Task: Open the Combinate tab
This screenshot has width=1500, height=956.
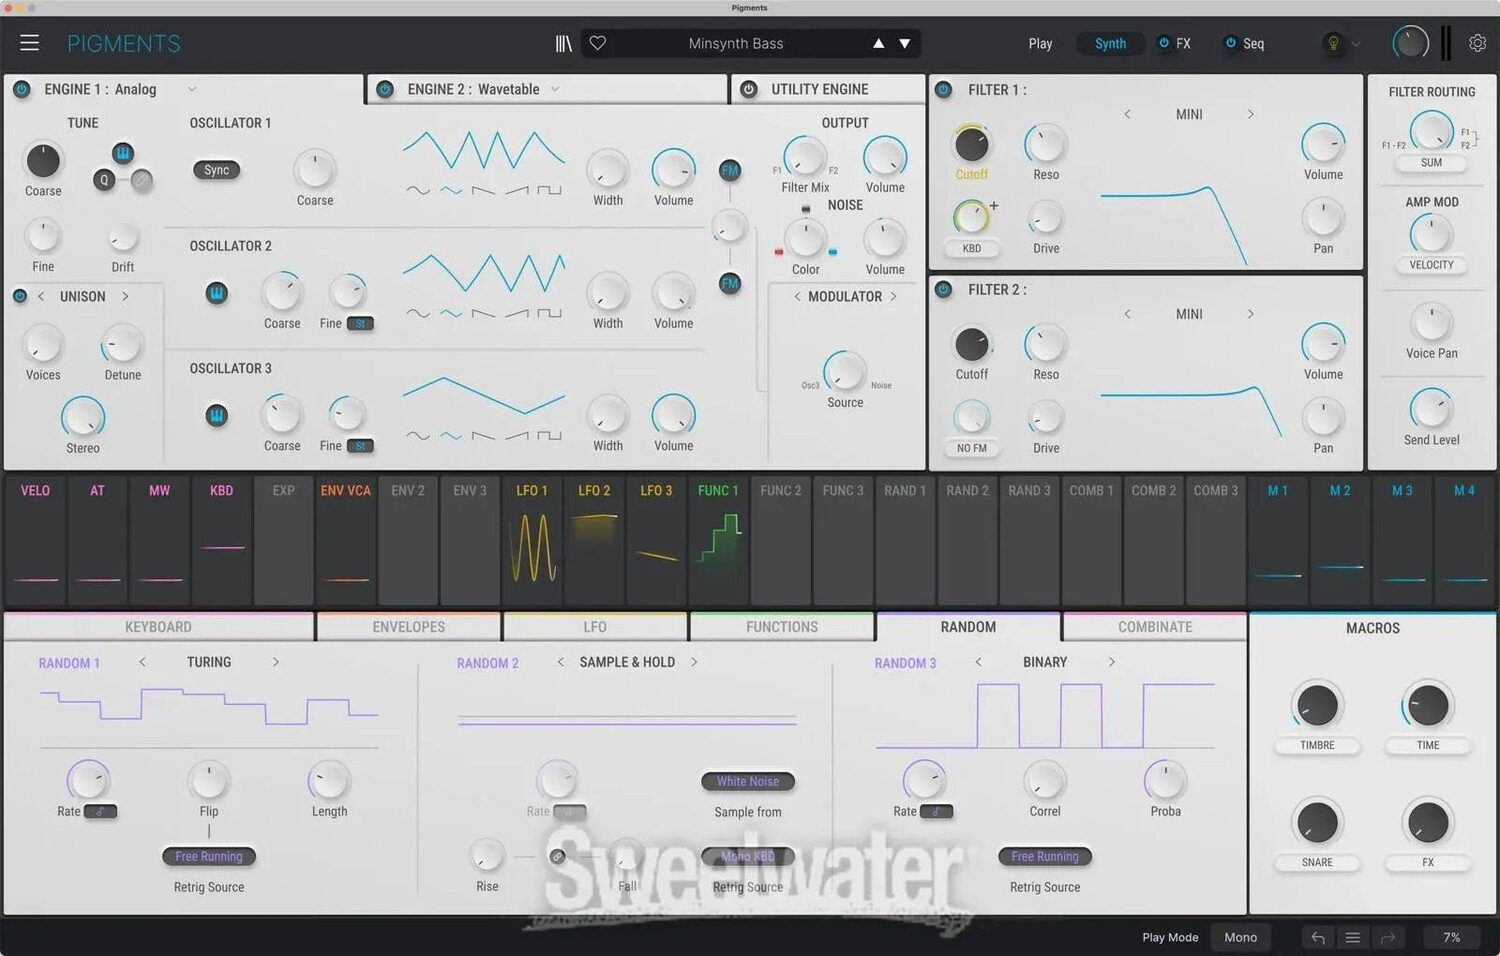Action: click(x=1154, y=627)
